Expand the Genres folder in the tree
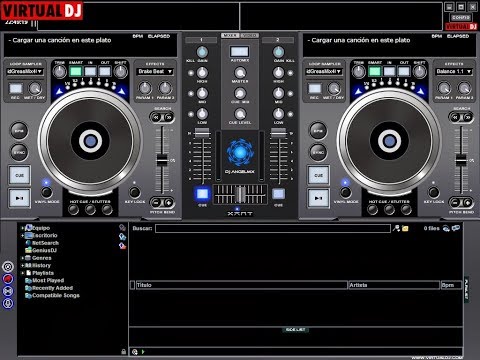 [22, 258]
